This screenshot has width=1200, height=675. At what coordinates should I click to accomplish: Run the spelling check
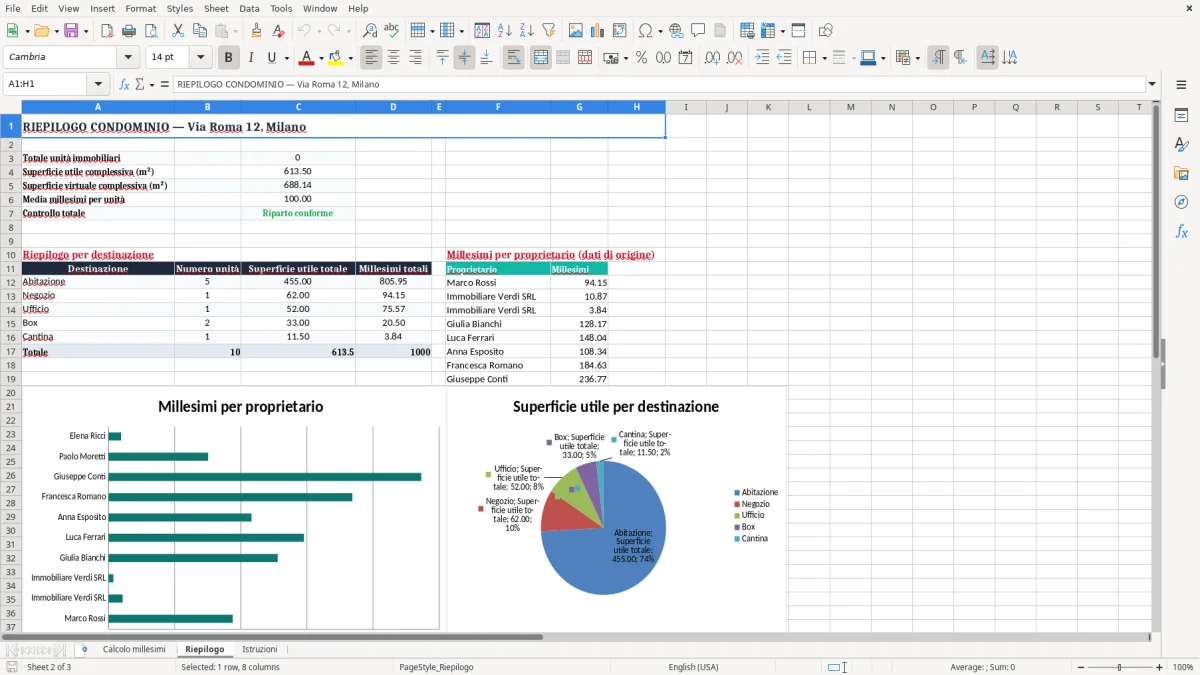point(392,31)
